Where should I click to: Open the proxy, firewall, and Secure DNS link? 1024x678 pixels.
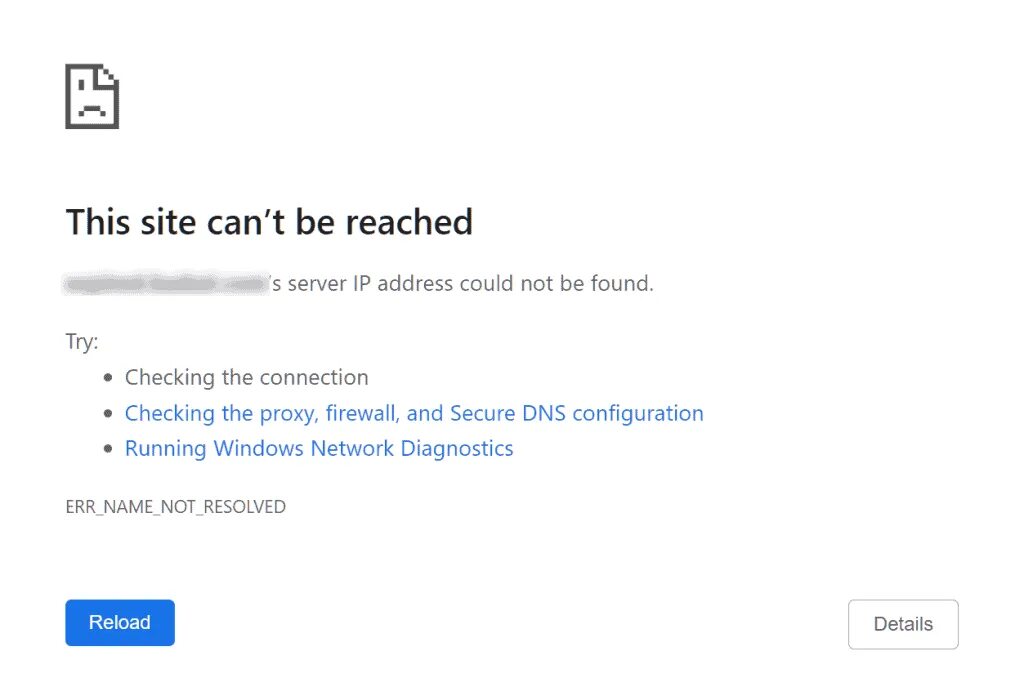coord(414,413)
